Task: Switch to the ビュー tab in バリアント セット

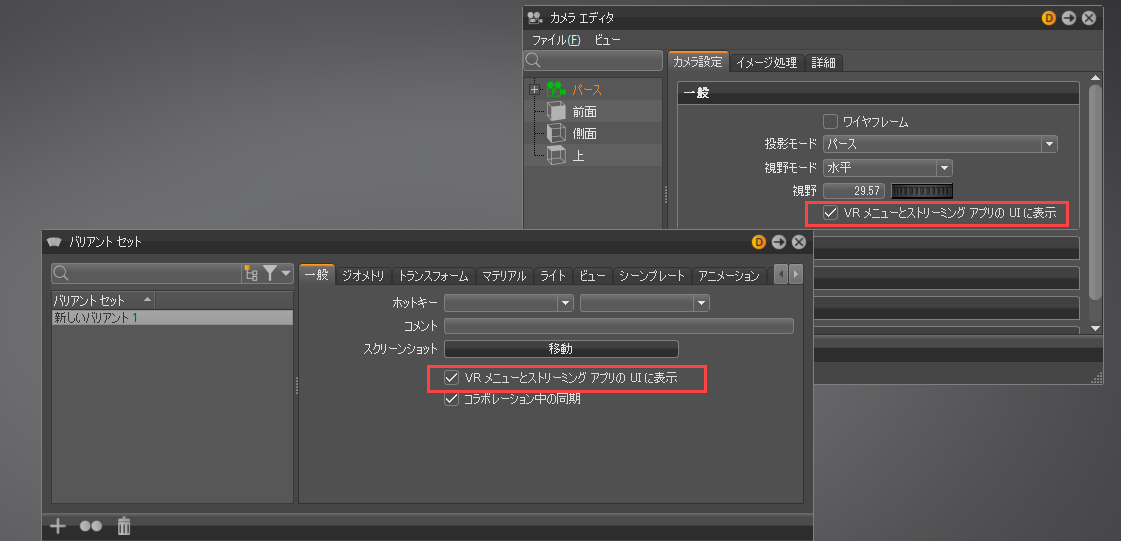Action: [593, 276]
